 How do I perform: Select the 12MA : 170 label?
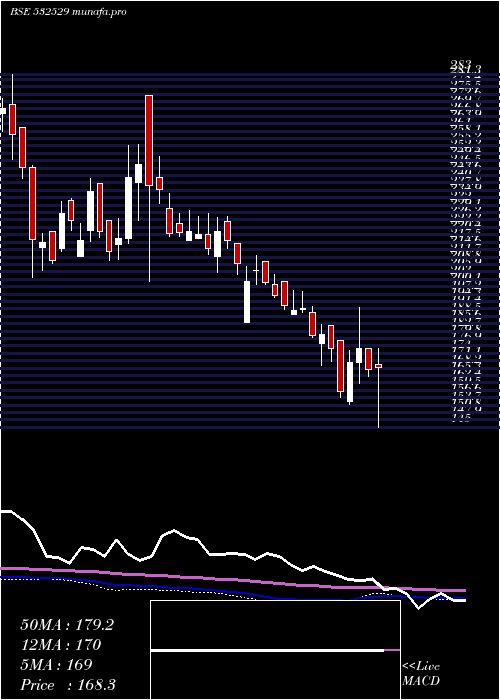pyautogui.click(x=61, y=645)
